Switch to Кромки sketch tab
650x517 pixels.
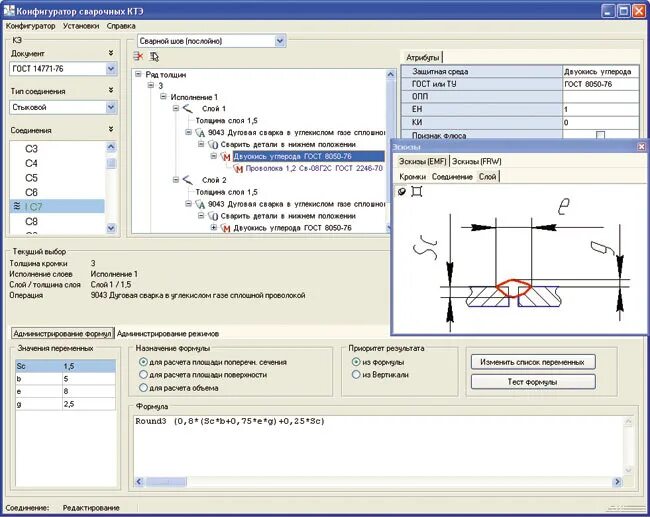412,177
